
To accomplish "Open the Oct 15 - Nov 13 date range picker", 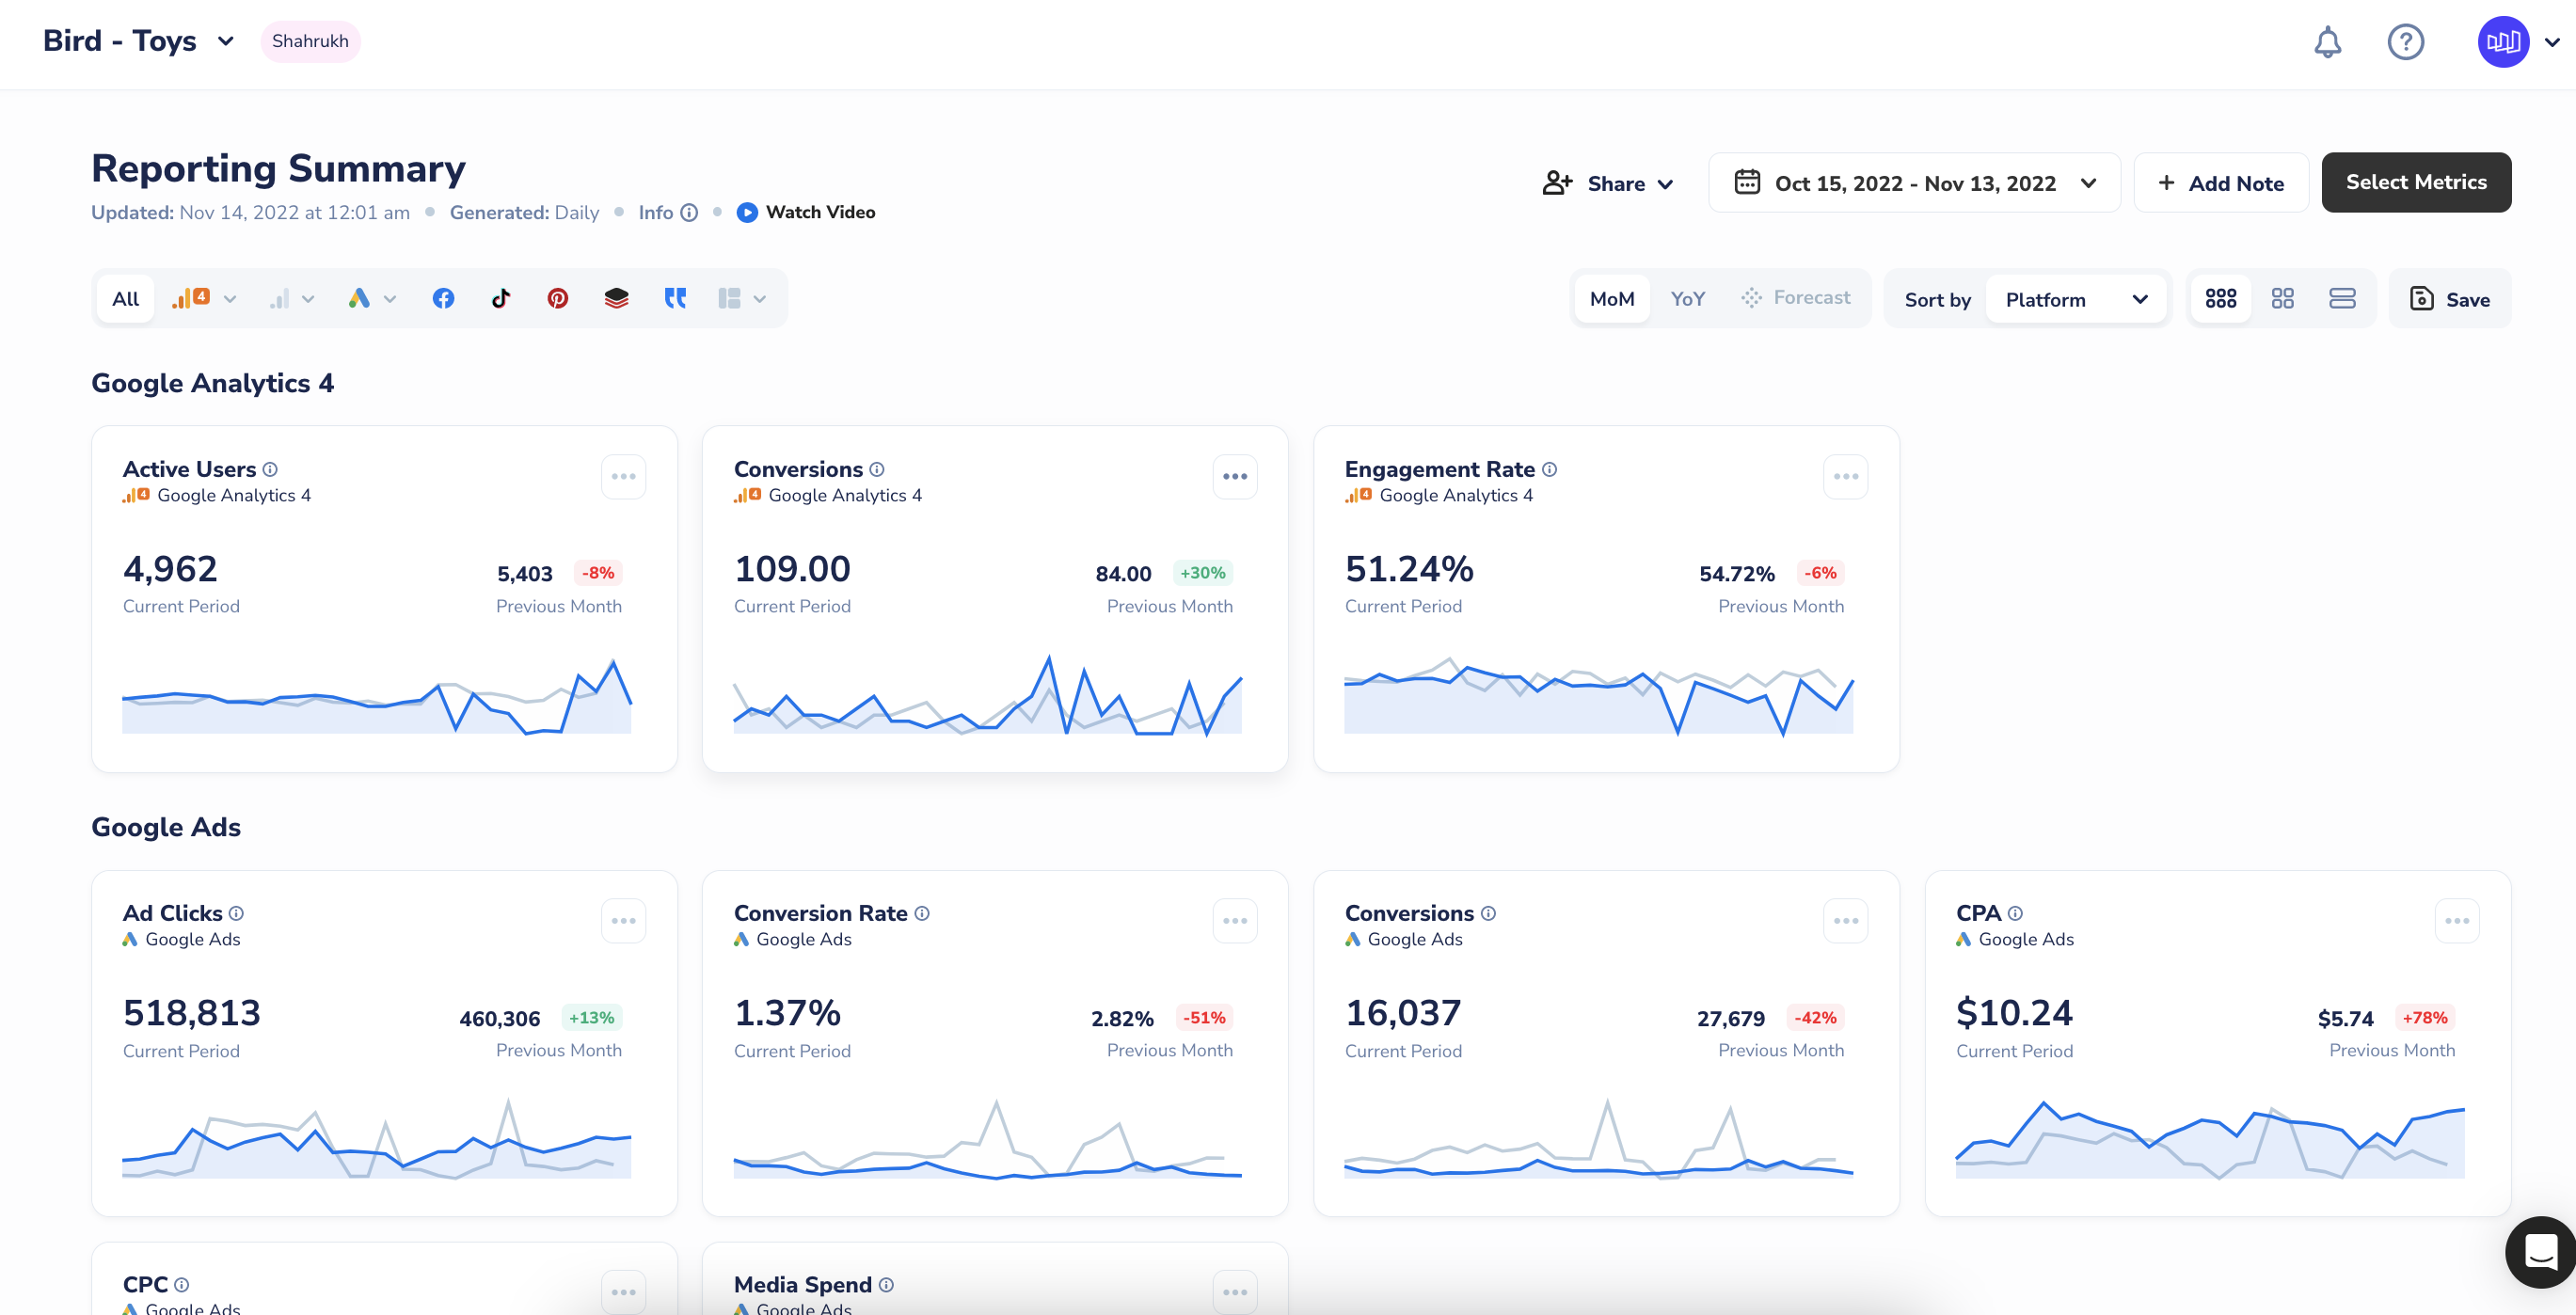I will (x=1914, y=183).
